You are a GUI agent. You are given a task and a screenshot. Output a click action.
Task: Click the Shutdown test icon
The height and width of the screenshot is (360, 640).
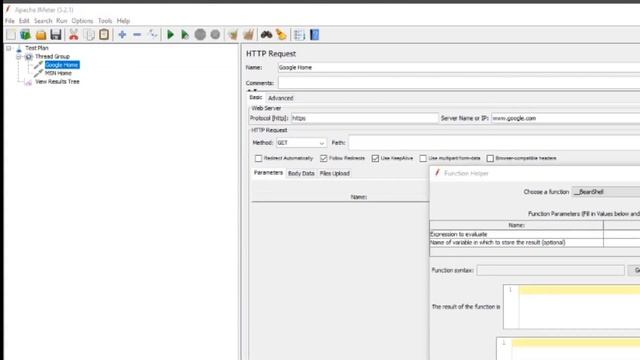point(215,35)
